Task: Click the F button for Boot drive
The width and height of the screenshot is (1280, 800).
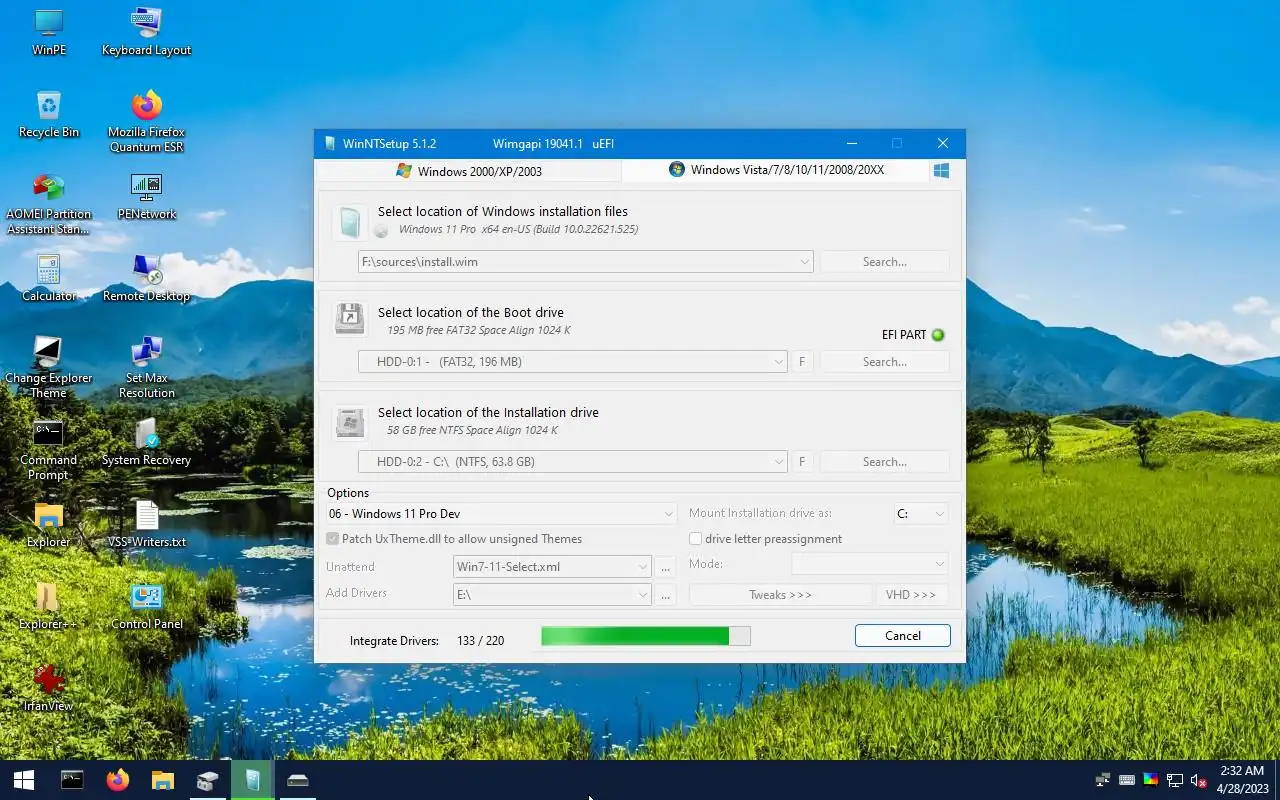Action: [801, 362]
